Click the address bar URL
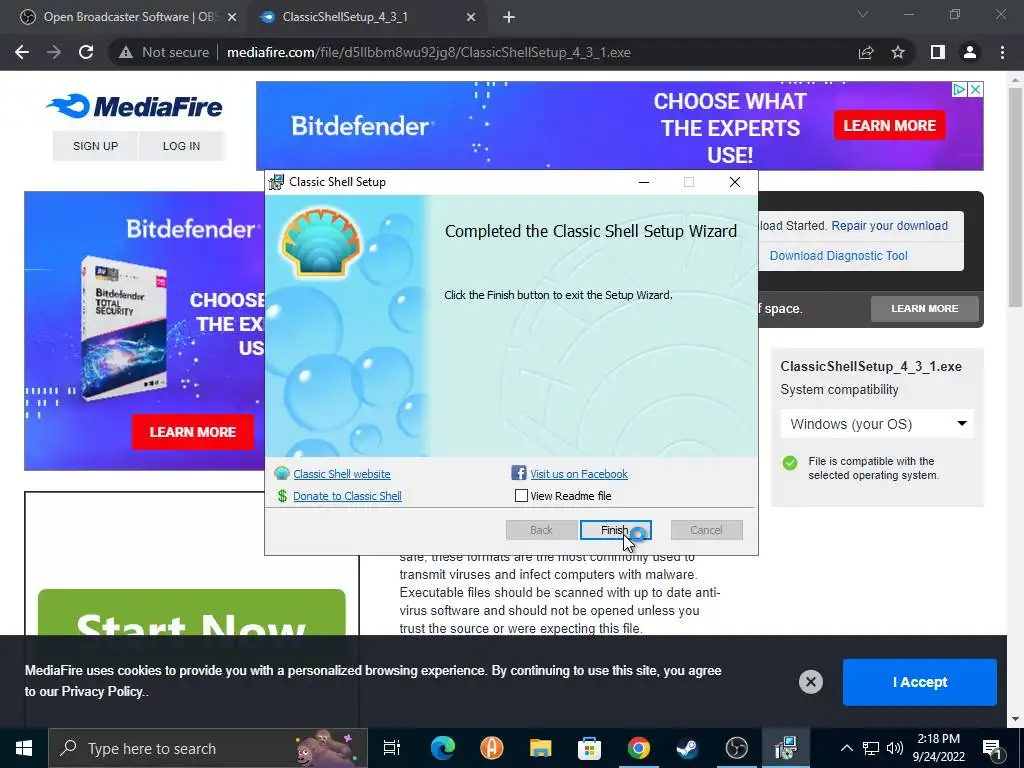 (x=428, y=52)
